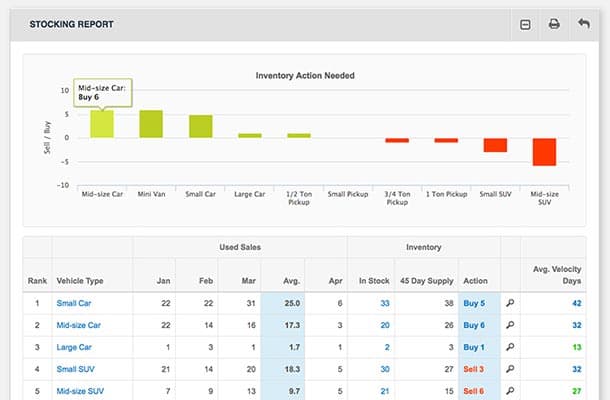Click the Small Pickup axis label
The image size is (610, 400).
click(x=348, y=194)
